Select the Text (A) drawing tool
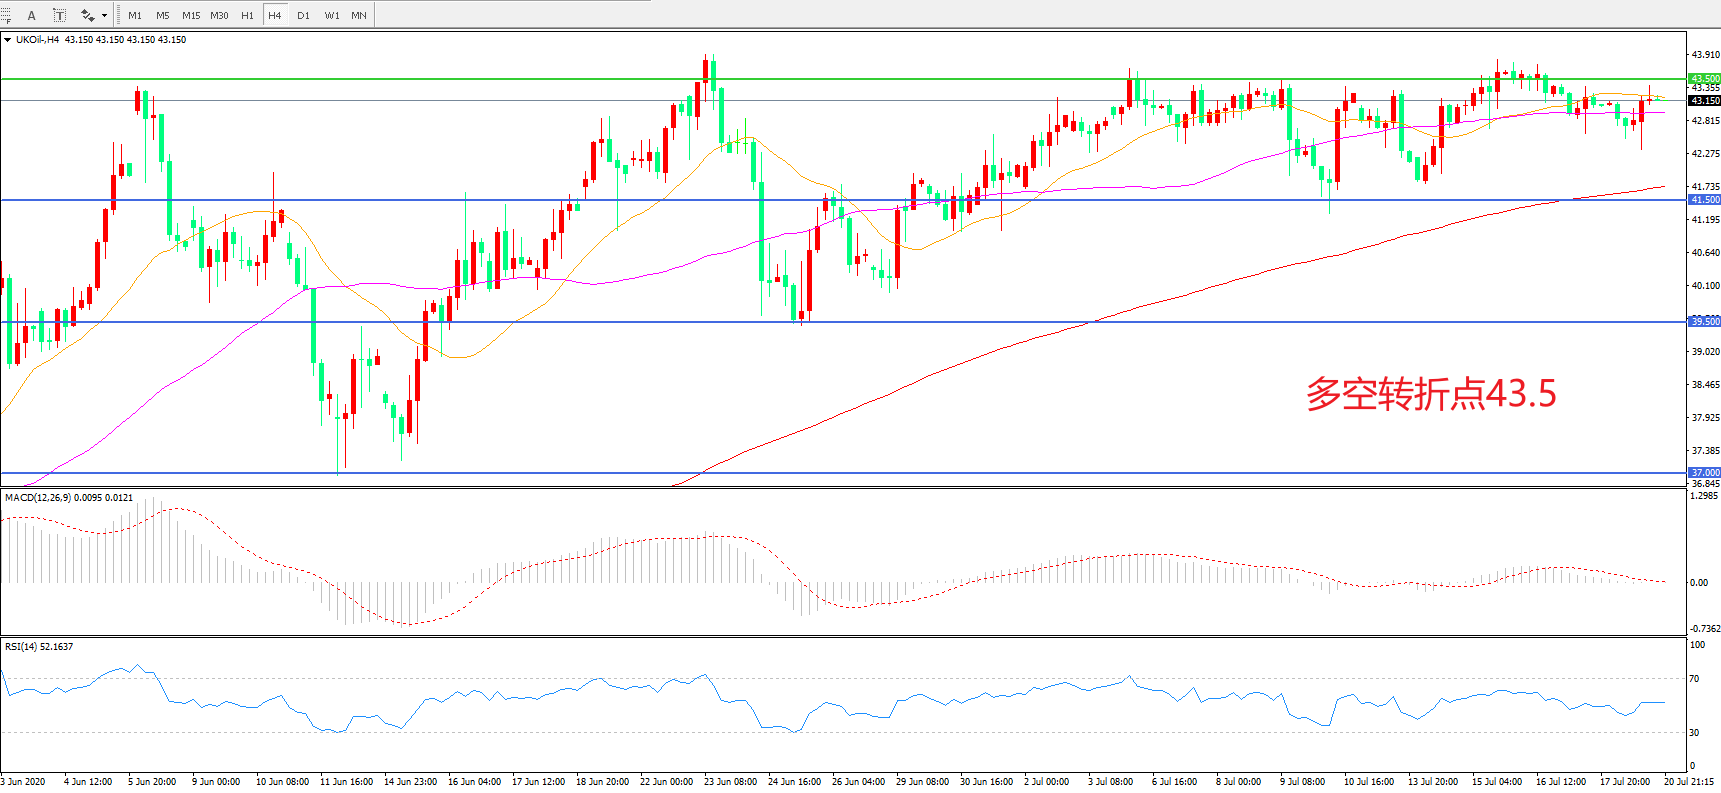 coord(31,15)
